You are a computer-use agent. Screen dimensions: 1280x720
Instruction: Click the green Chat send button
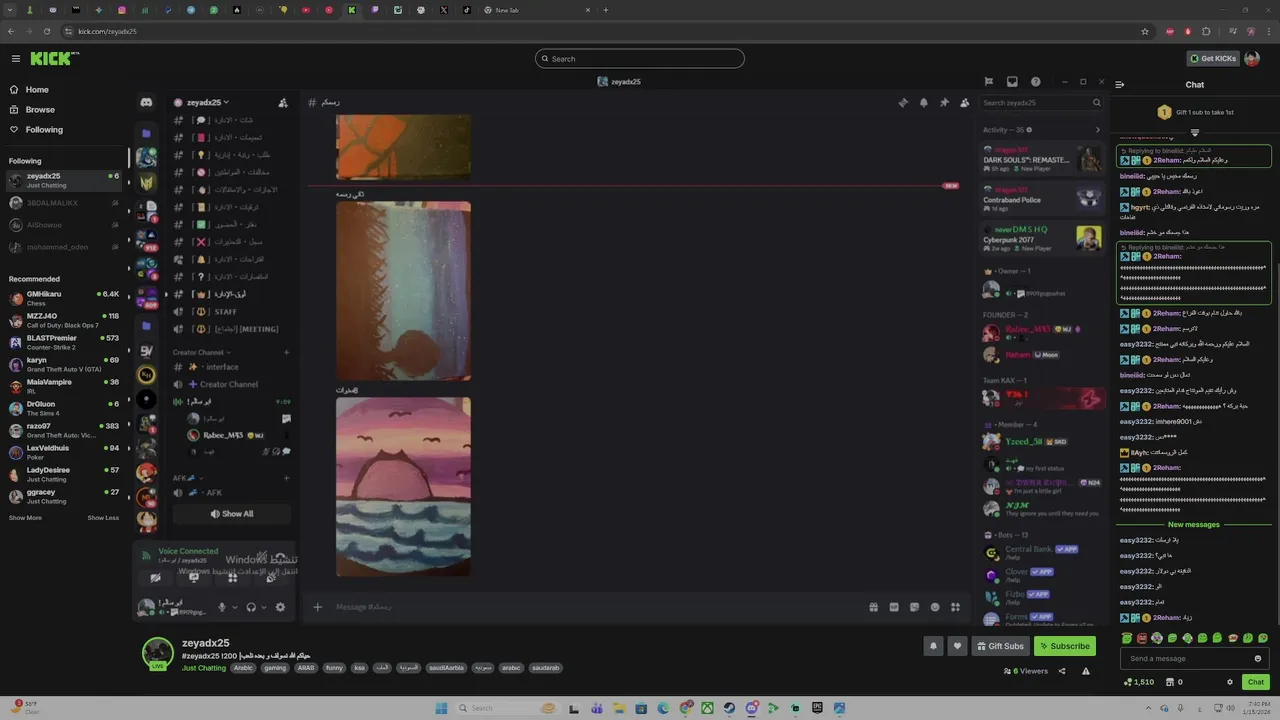[x=1256, y=682]
